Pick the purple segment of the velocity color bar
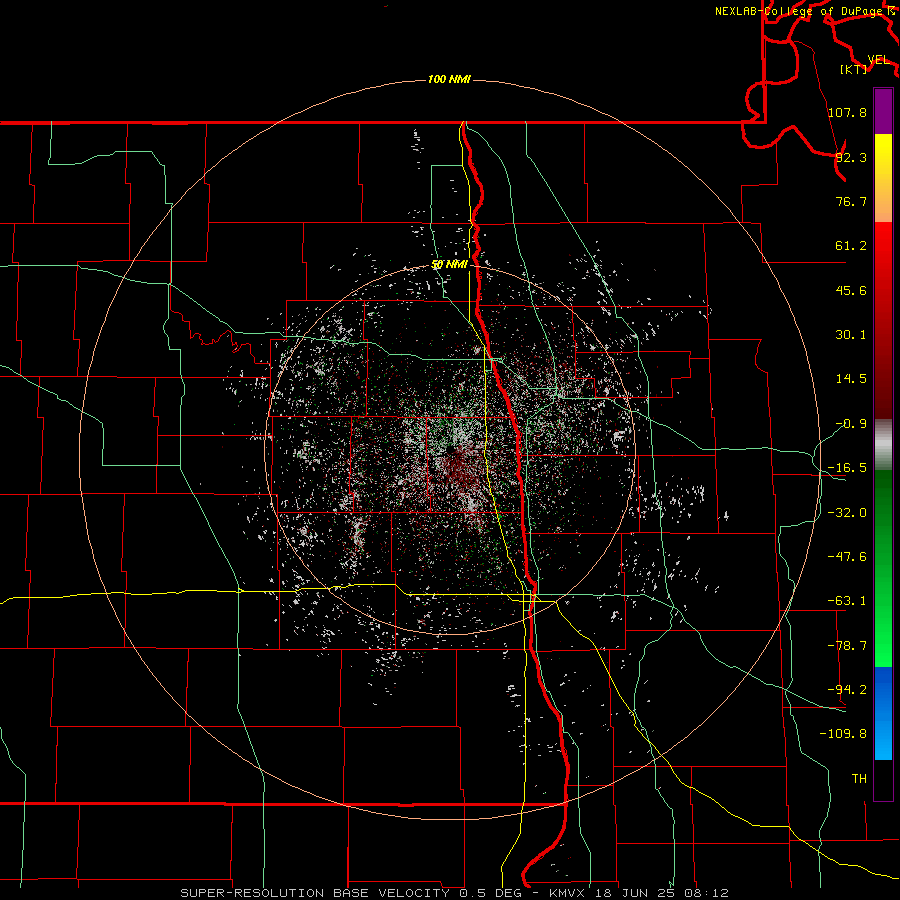The width and height of the screenshot is (900, 900). click(883, 111)
